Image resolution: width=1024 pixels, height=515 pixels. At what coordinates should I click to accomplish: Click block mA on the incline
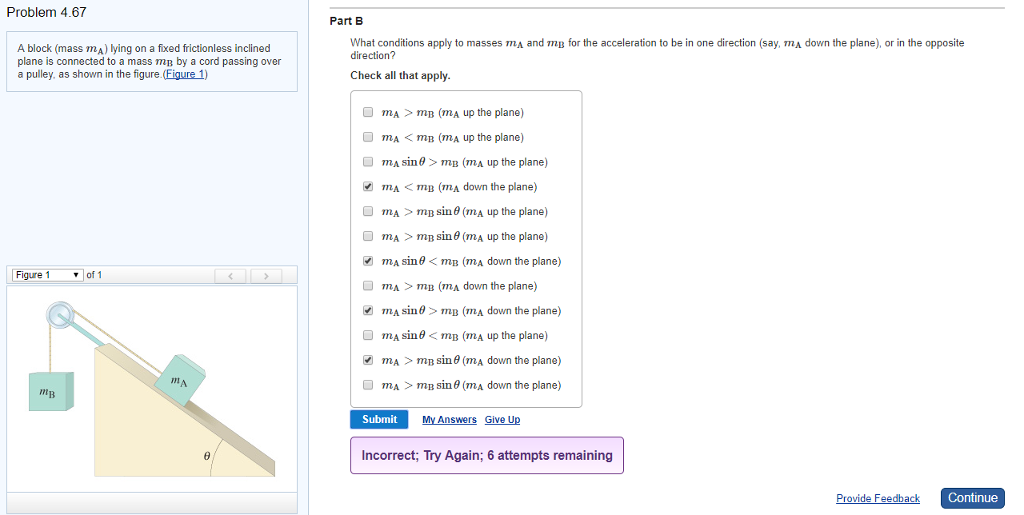(180, 379)
